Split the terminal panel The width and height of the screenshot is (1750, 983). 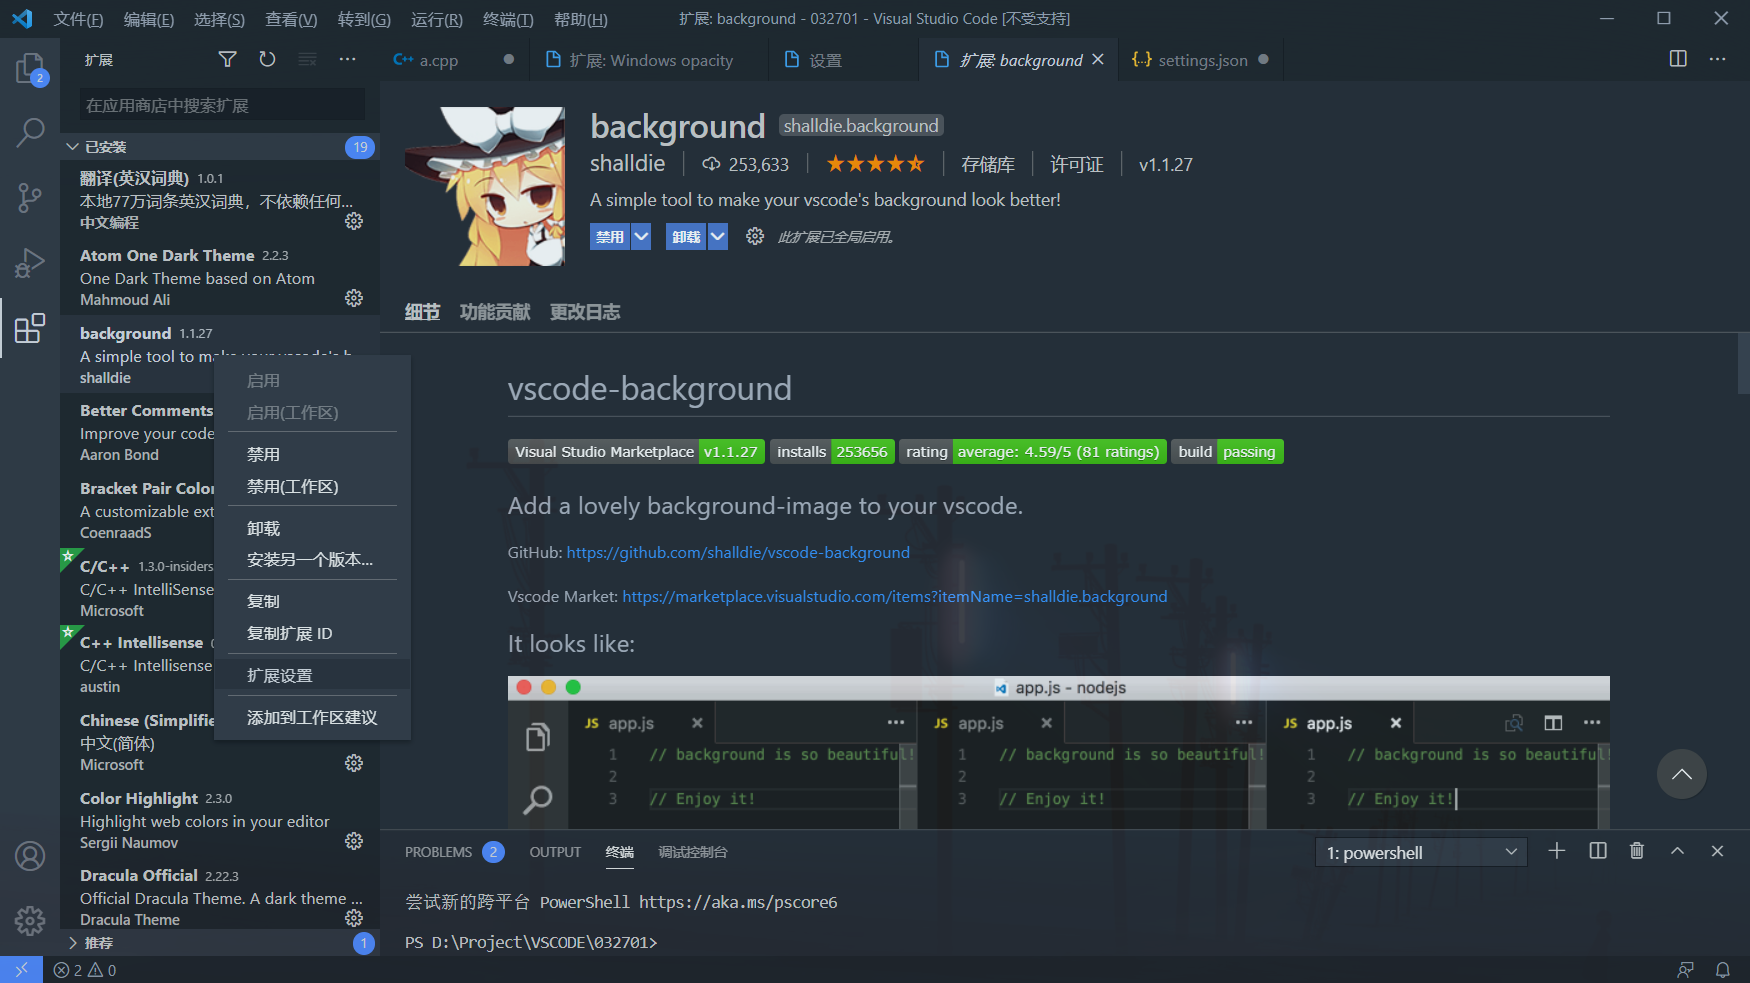(1597, 851)
